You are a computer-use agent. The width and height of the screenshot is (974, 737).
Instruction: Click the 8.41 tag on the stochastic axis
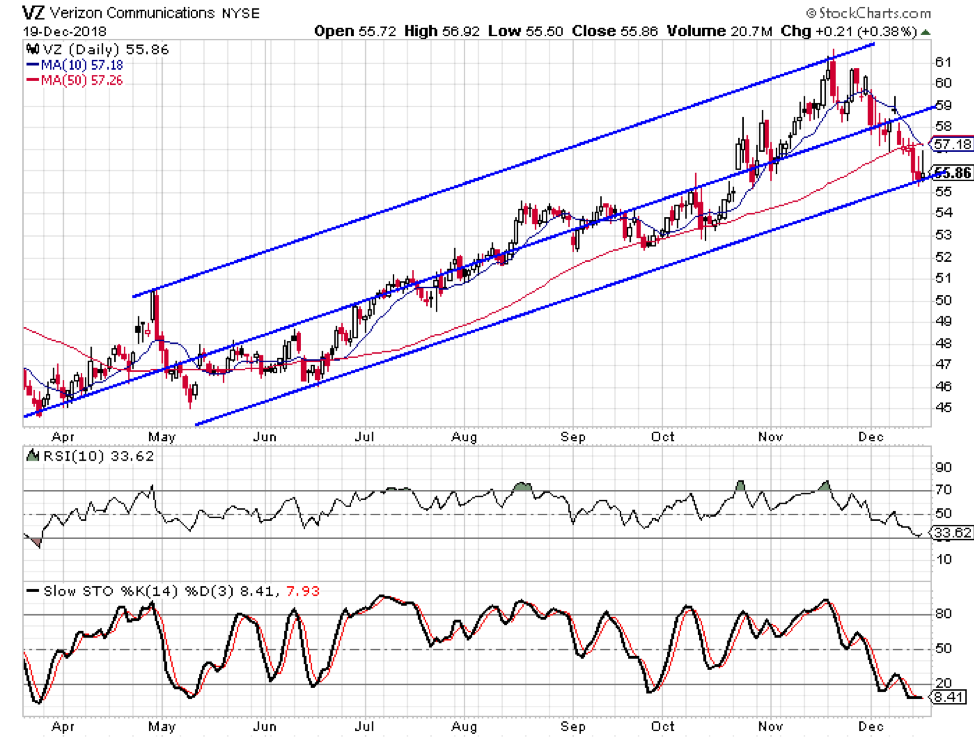[x=948, y=697]
